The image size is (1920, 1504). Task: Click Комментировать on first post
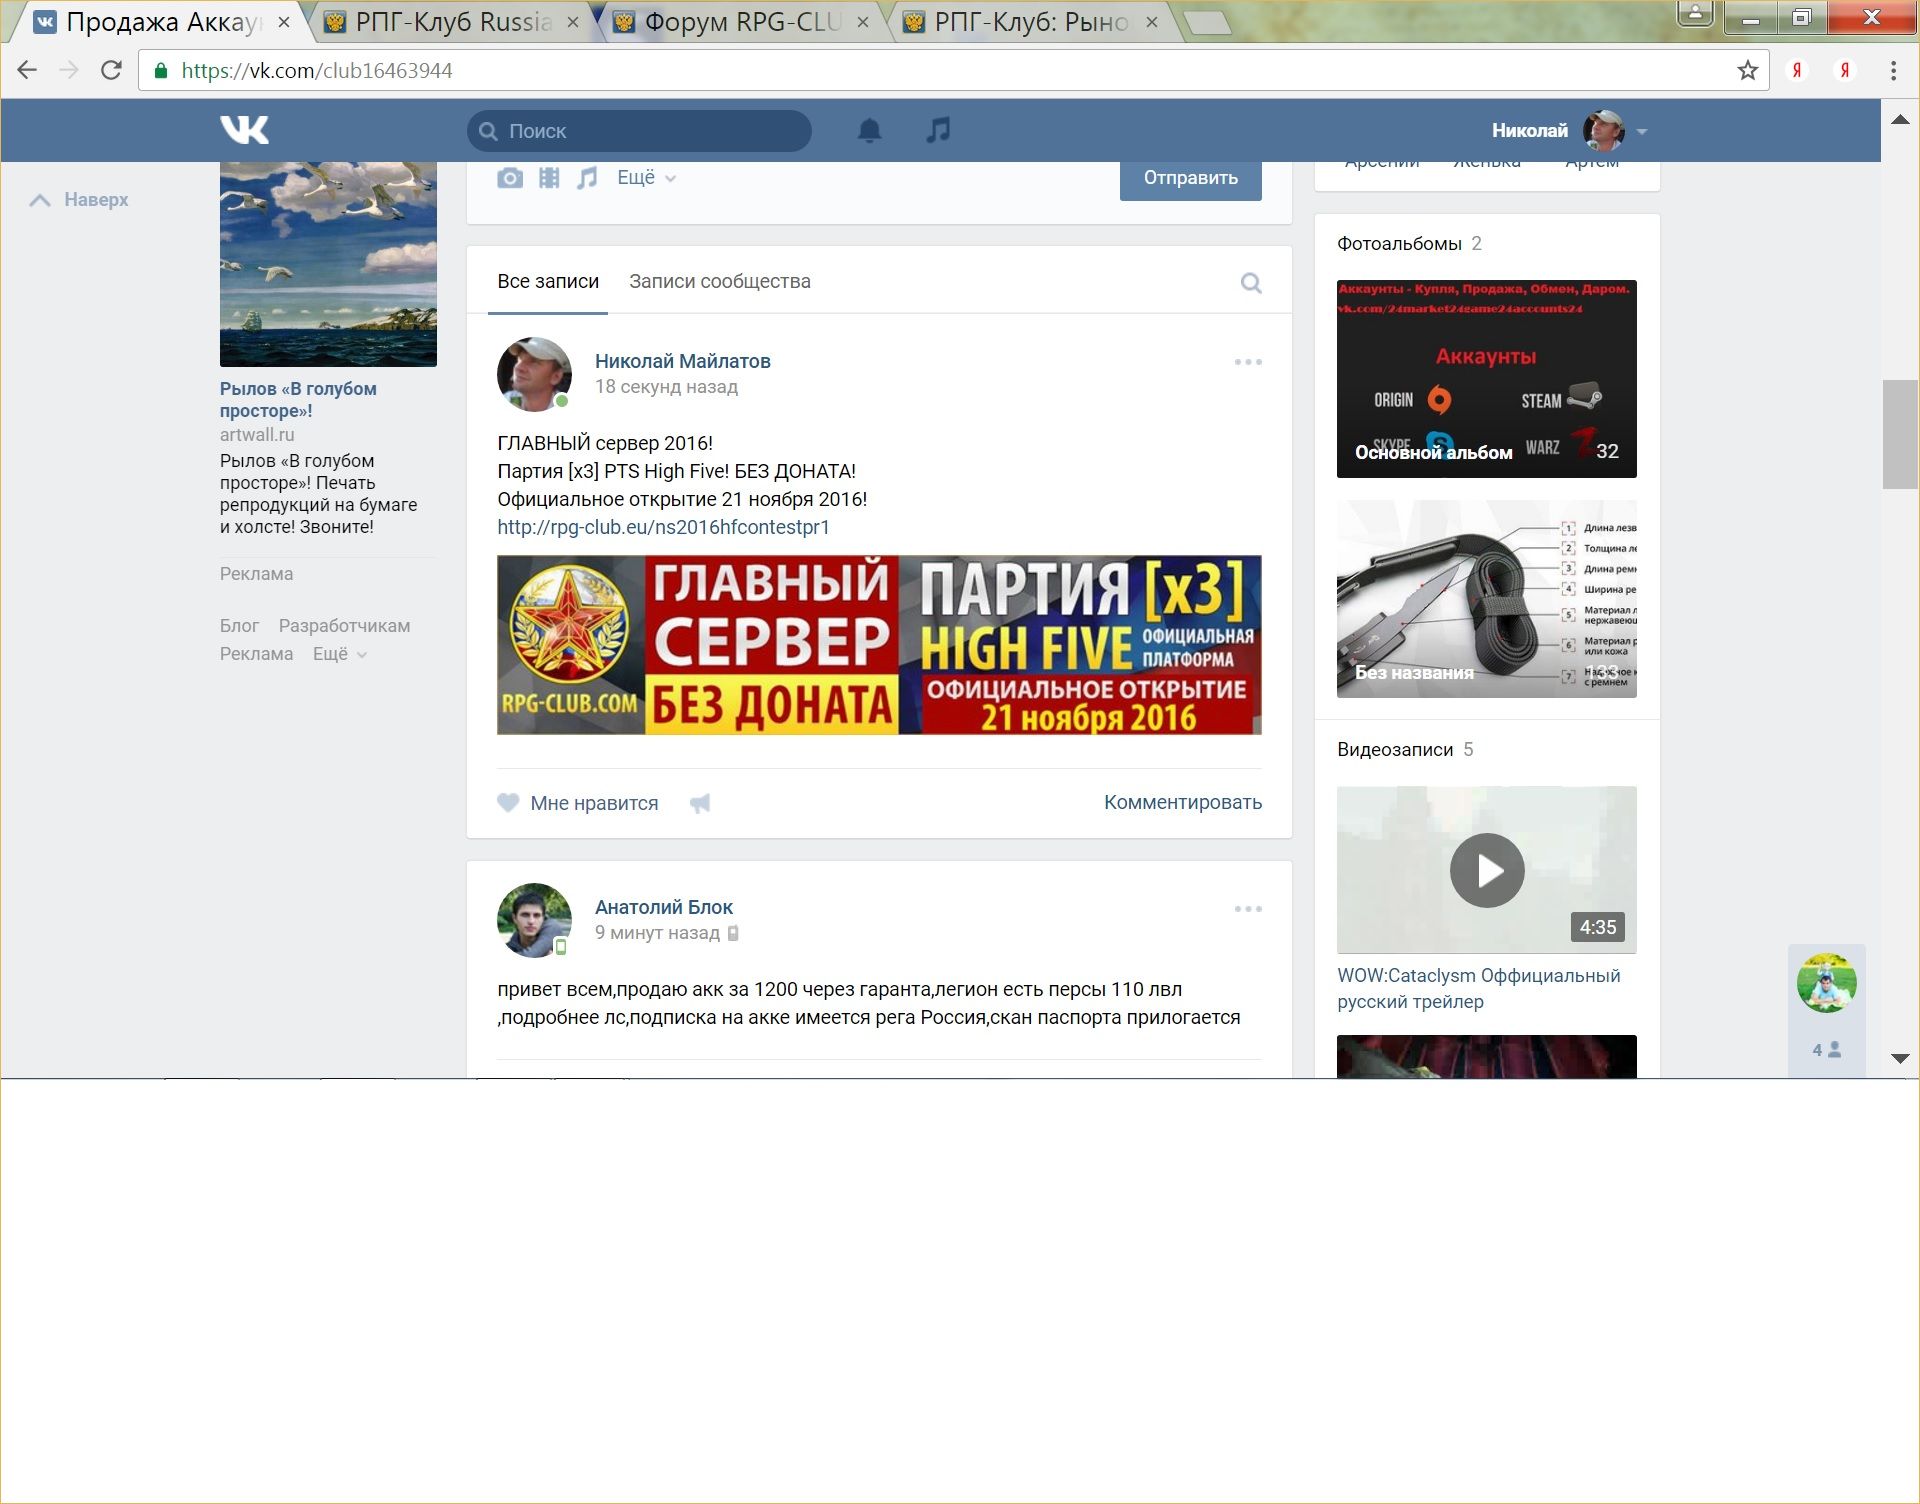pos(1183,802)
